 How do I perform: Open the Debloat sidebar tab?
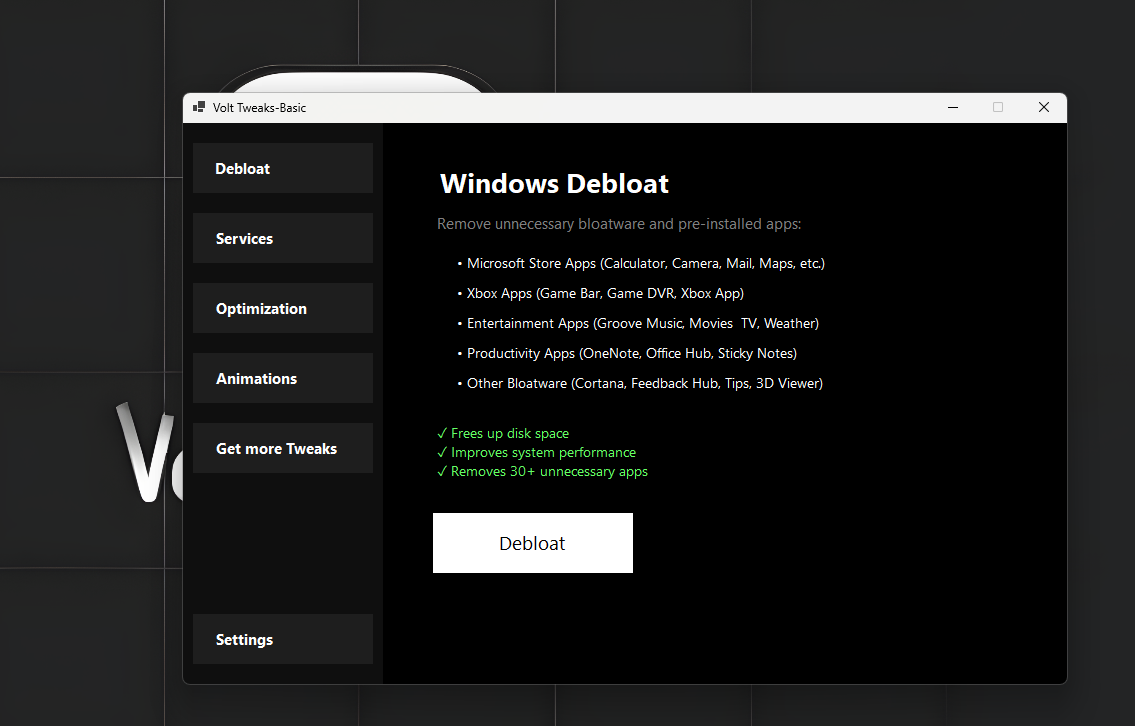pyautogui.click(x=282, y=168)
